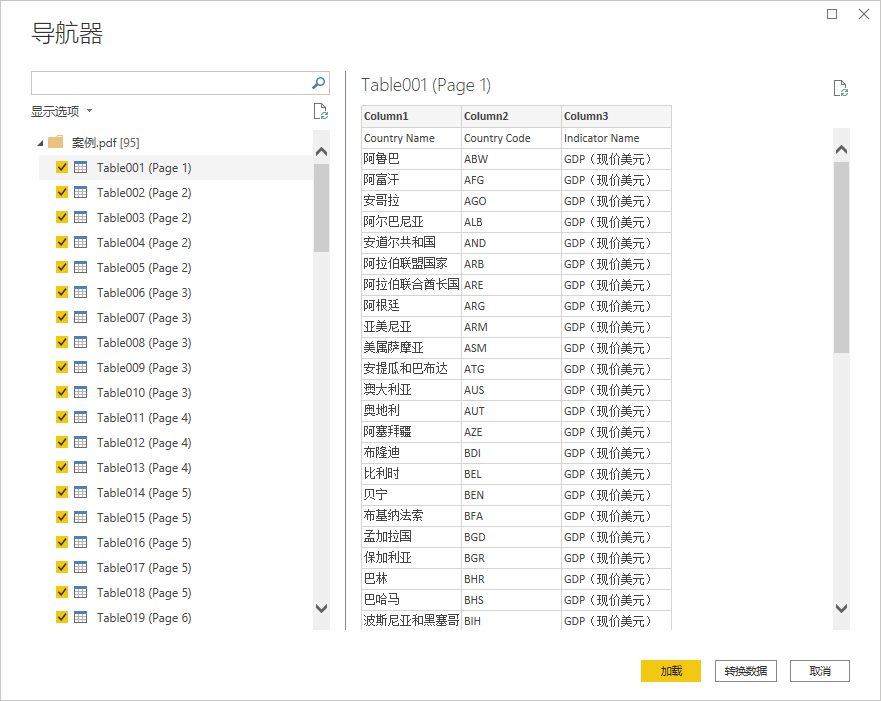The width and height of the screenshot is (881, 701).
Task: Click the table icon beside Table001 (Page 1)
Action: click(x=80, y=167)
